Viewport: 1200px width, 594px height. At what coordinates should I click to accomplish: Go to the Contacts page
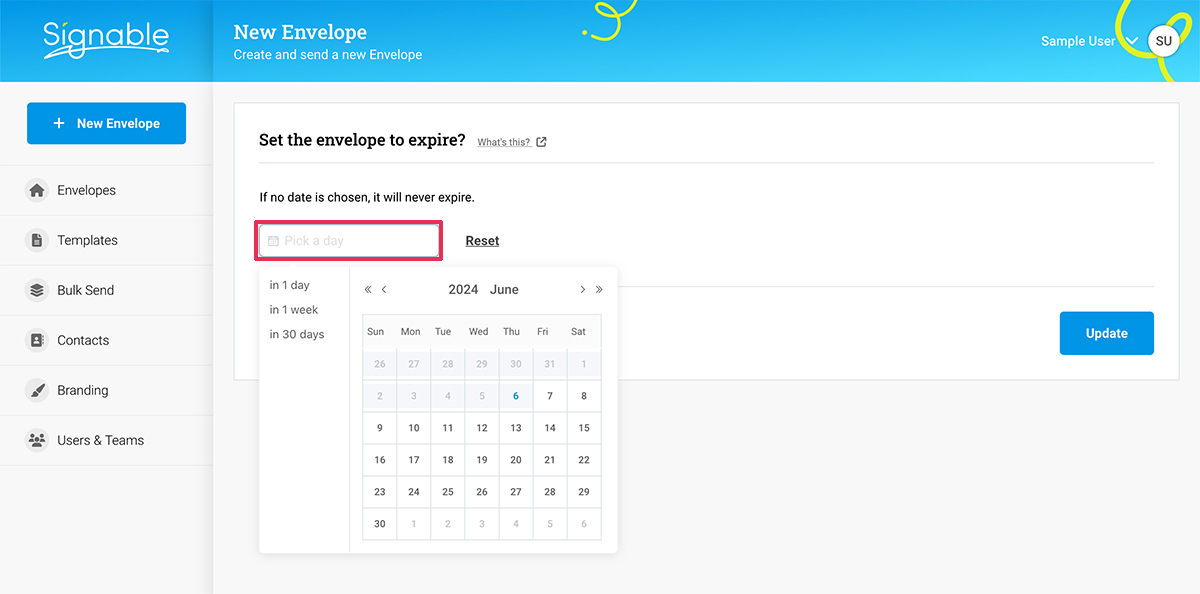81,340
